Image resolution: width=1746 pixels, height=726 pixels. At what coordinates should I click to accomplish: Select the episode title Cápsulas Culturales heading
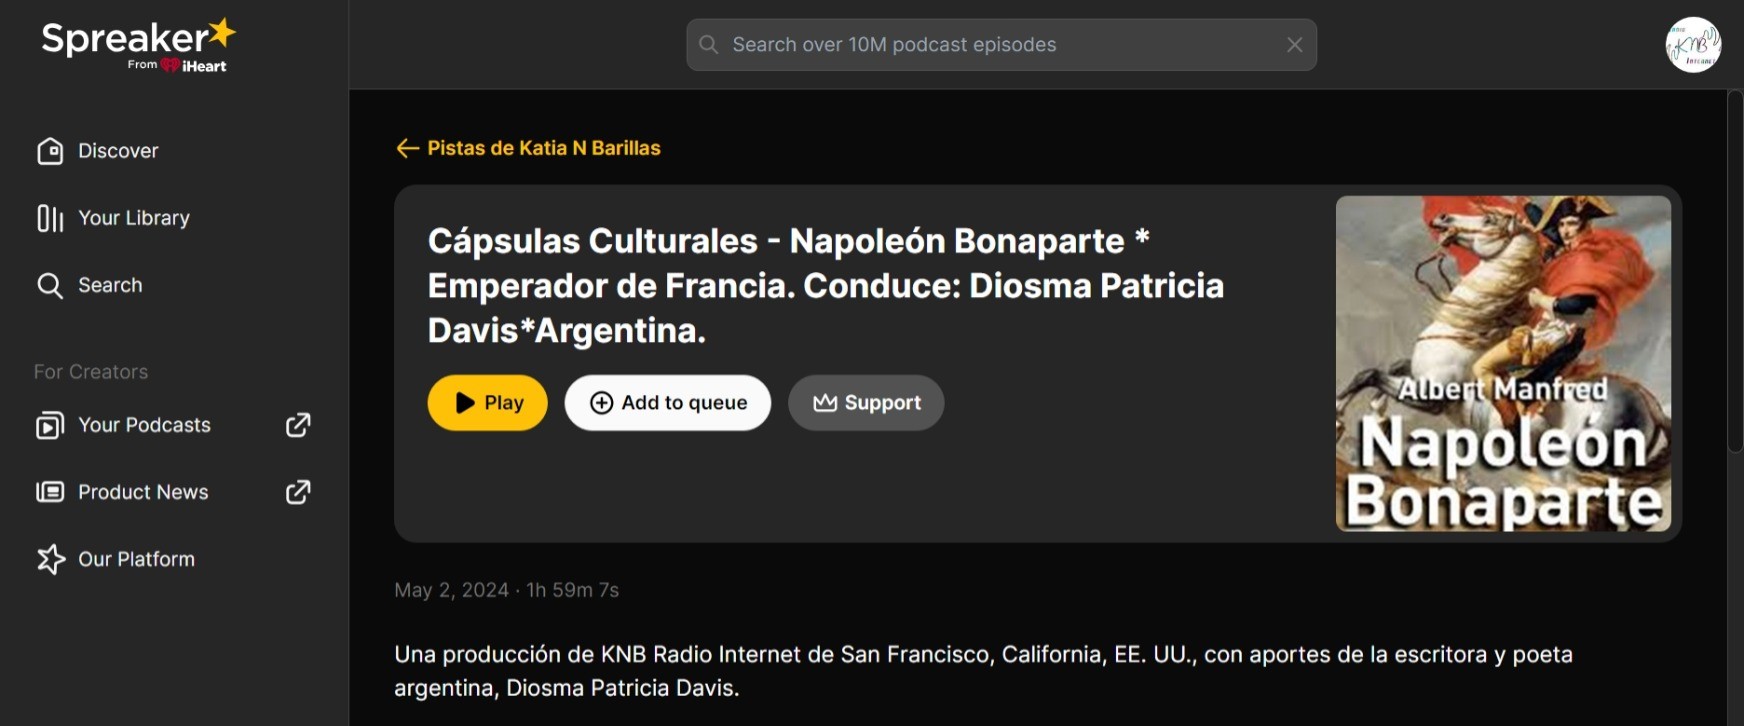(826, 286)
